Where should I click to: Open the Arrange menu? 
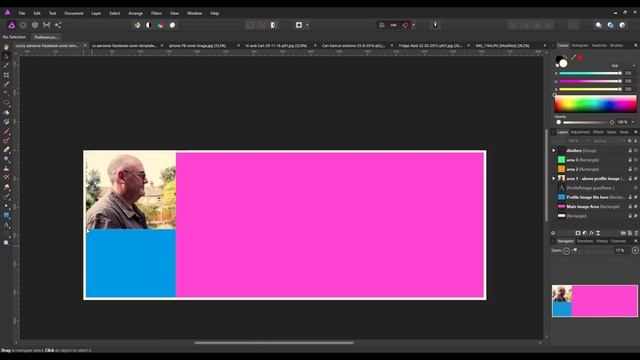pyautogui.click(x=136, y=13)
